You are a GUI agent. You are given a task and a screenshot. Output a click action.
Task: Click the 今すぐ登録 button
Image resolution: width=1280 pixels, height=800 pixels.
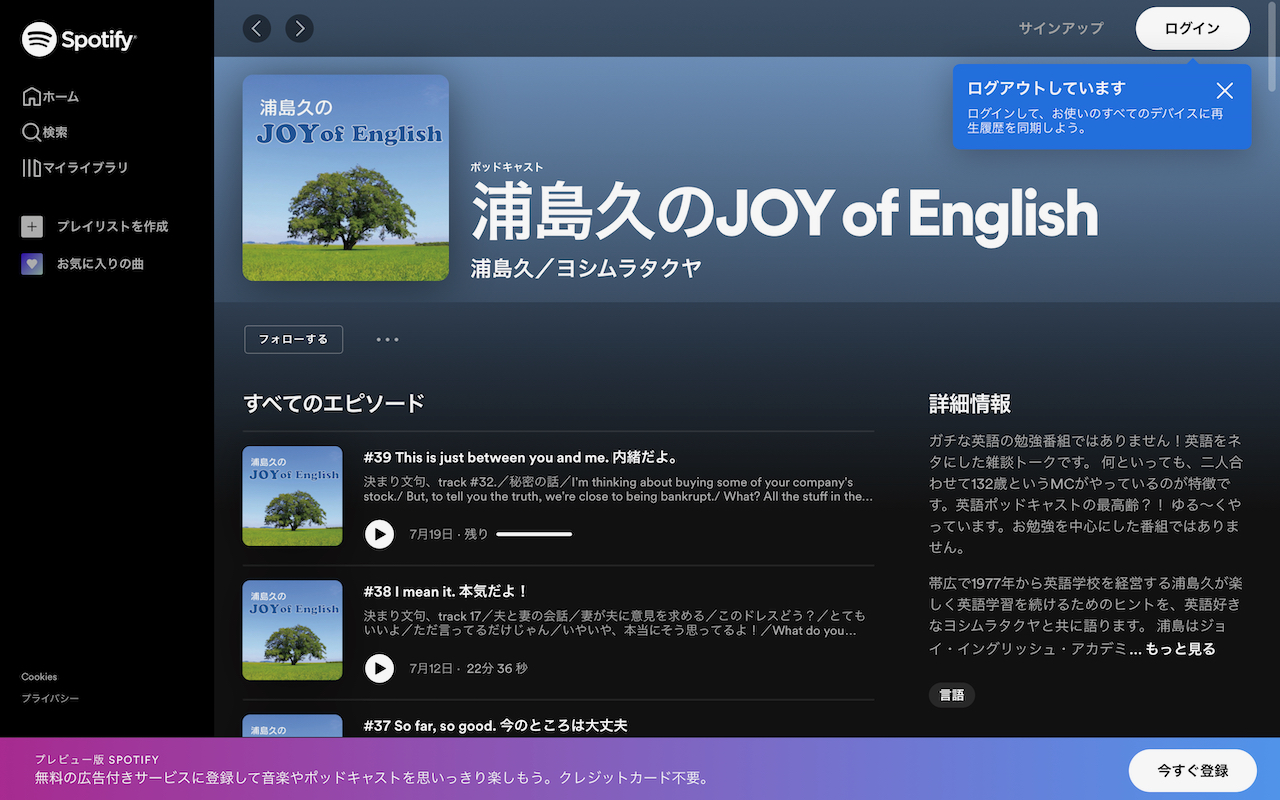pyautogui.click(x=1192, y=771)
